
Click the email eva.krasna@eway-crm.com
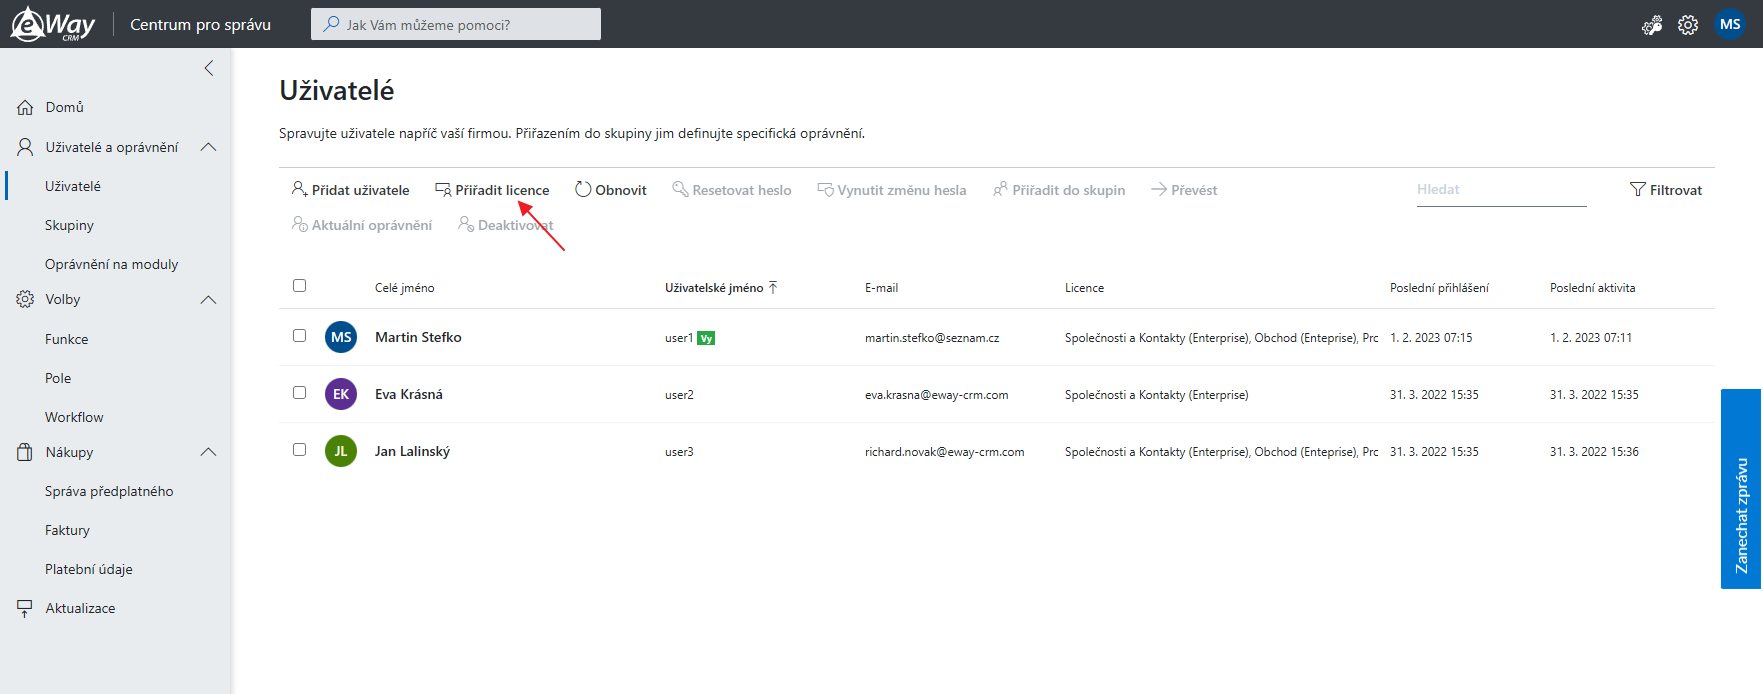tap(936, 395)
